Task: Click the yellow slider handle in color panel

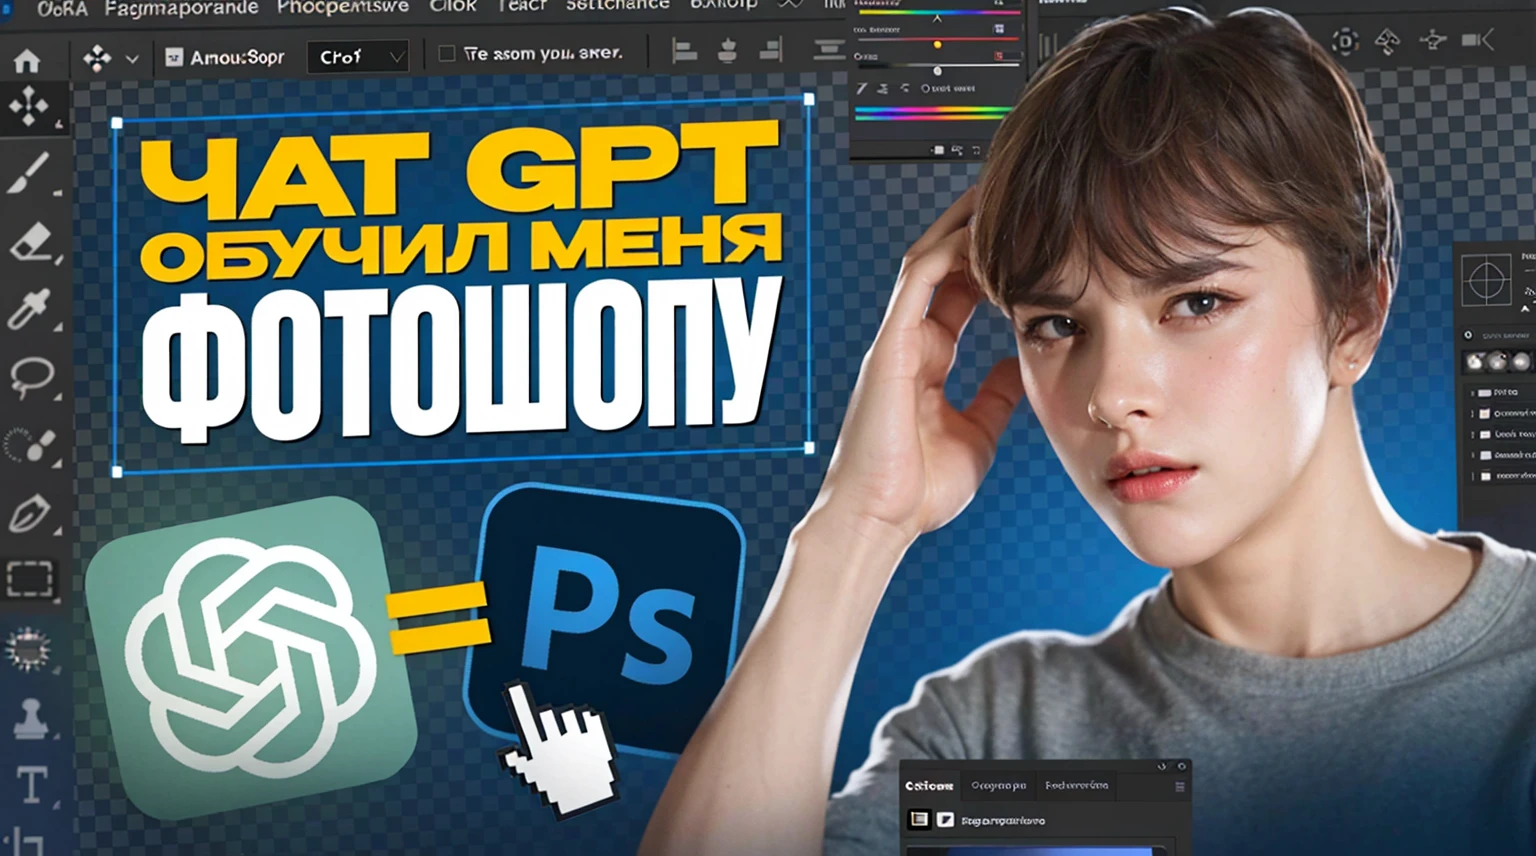Action: (x=937, y=45)
